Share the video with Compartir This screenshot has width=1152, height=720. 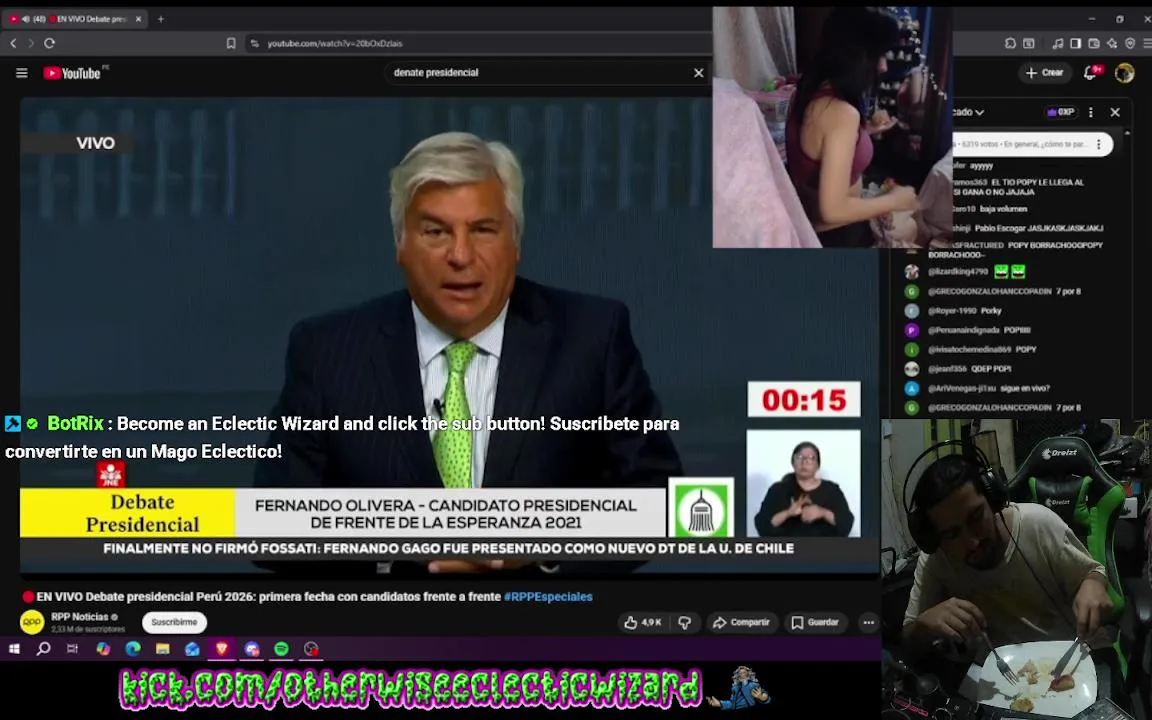pos(741,622)
